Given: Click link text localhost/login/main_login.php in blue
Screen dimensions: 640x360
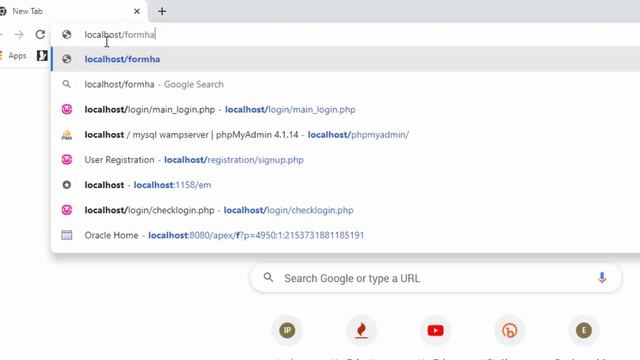Looking at the screenshot, I should [290, 109].
